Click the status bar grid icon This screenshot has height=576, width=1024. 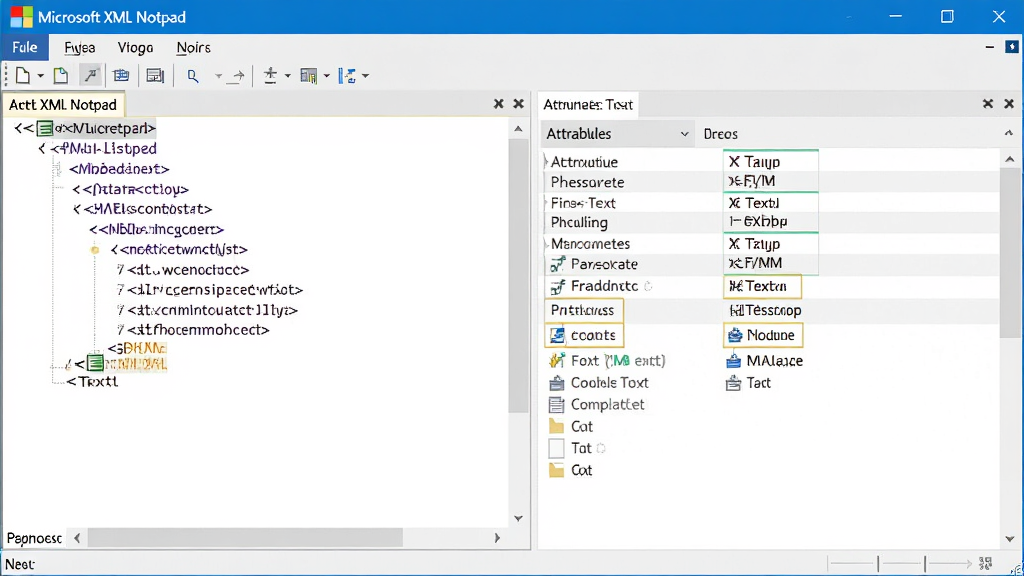[985, 563]
